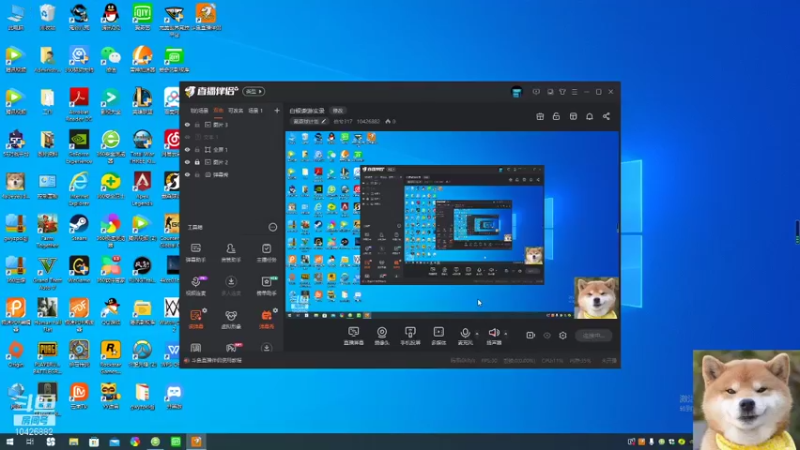800x450 pixels.
Task: Switch to the 场景1 scene tab
Action: click(255, 110)
